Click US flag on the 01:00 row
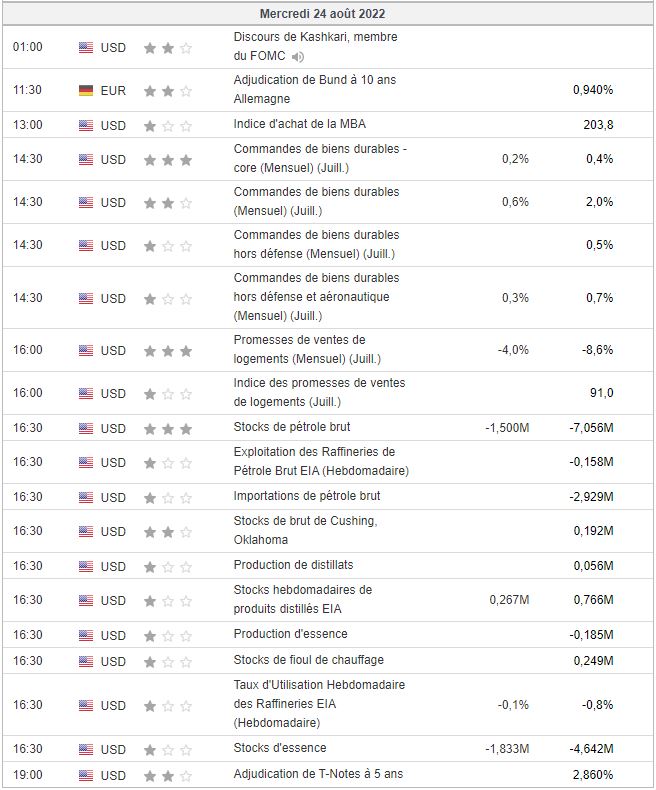This screenshot has width=656, height=790. pyautogui.click(x=86, y=47)
